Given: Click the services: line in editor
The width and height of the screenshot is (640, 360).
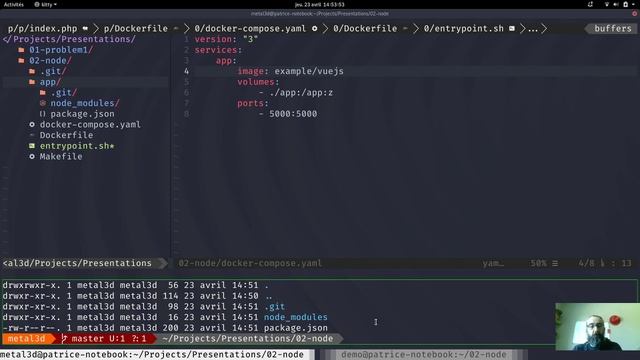Looking at the screenshot, I should [218, 50].
